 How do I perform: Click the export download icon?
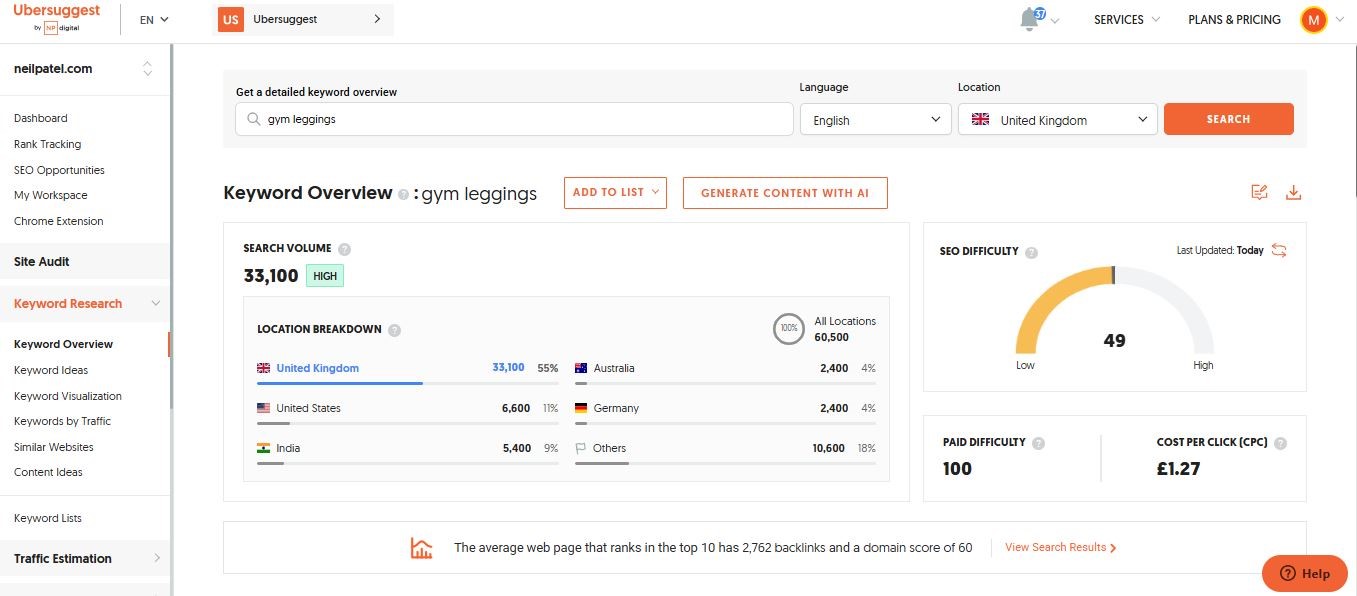tap(1293, 193)
